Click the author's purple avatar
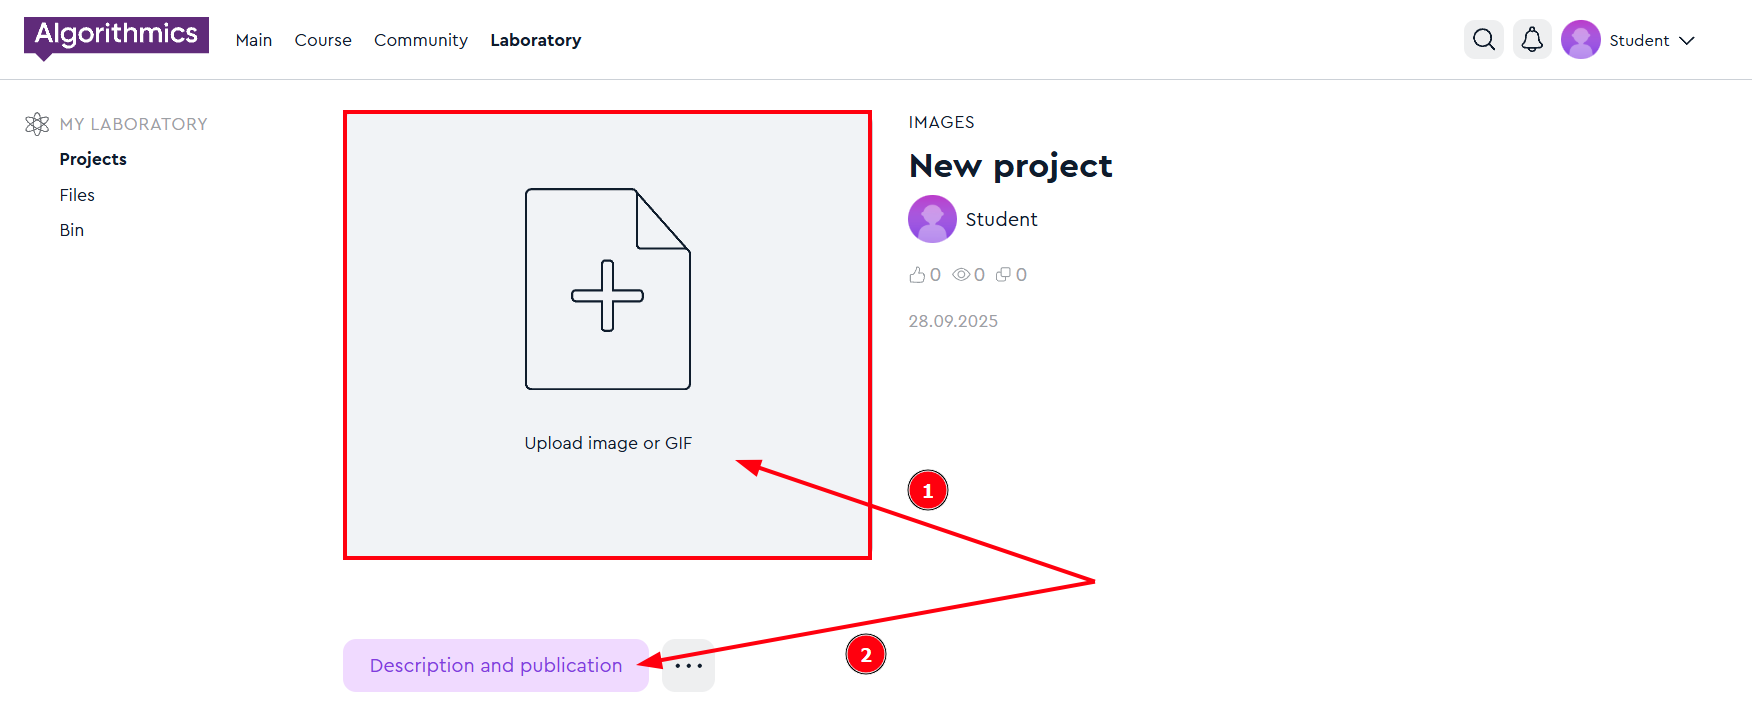Viewport: 1752px width, 721px height. tap(932, 219)
